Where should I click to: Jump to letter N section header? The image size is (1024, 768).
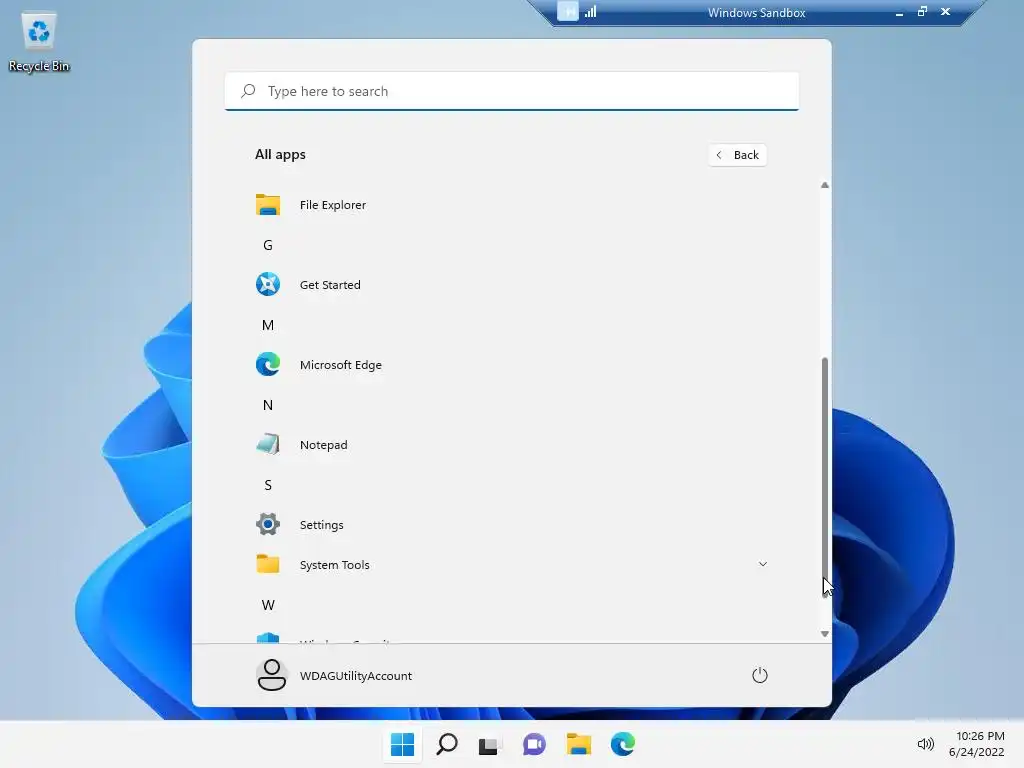pyautogui.click(x=268, y=405)
